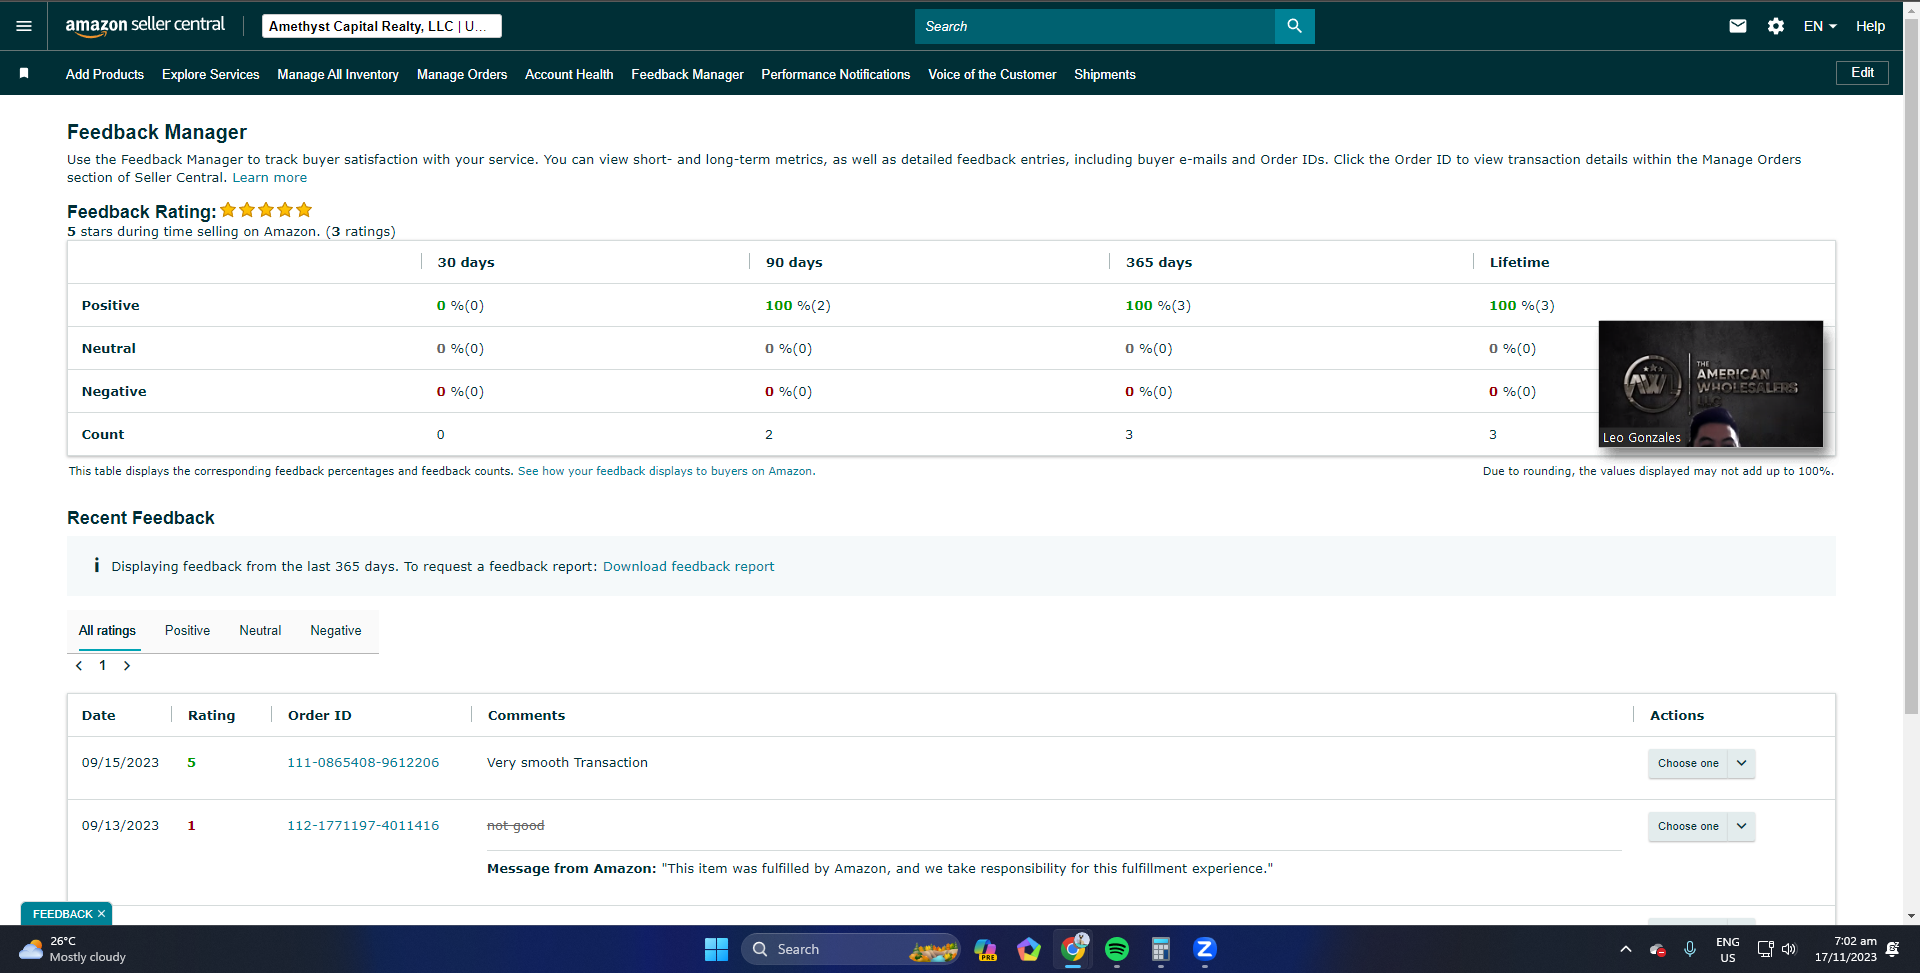
Task: Open the notifications bell in tray
Action: [x=1892, y=949]
